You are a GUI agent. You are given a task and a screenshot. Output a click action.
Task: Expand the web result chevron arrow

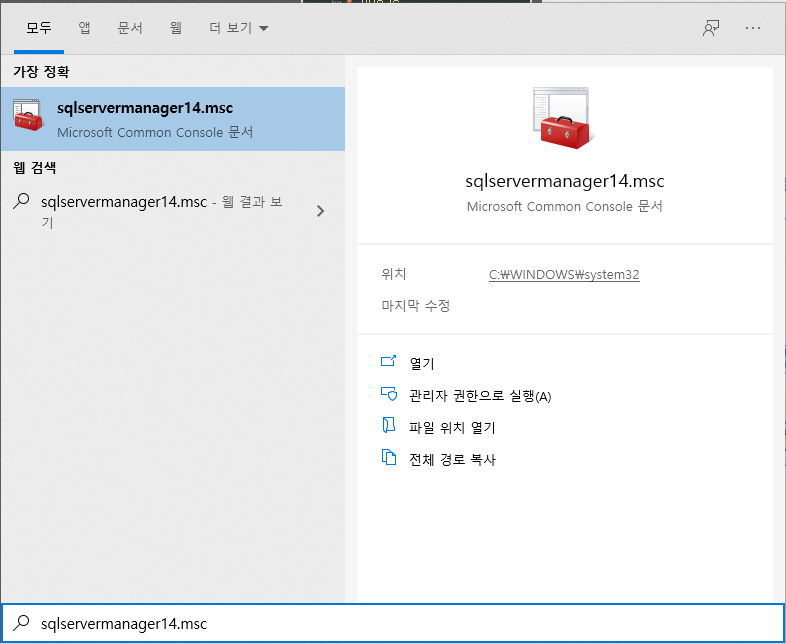coord(320,211)
